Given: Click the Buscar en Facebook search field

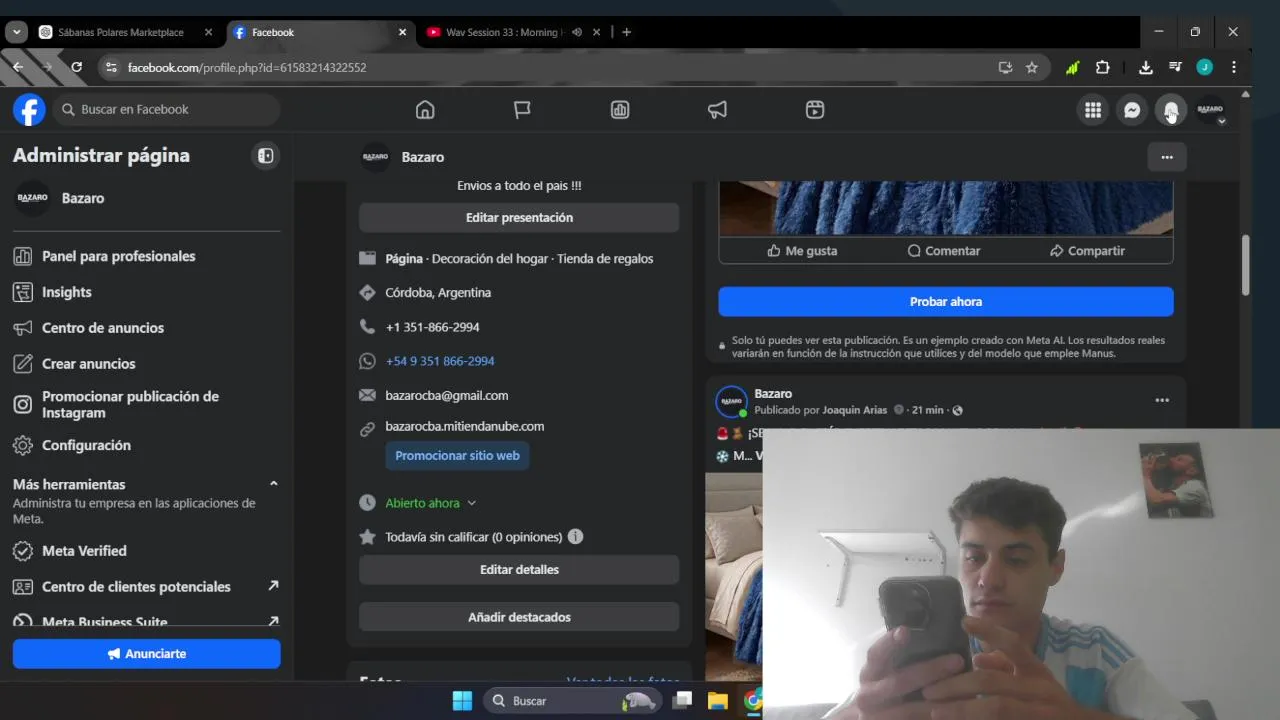Looking at the screenshot, I should [167, 109].
